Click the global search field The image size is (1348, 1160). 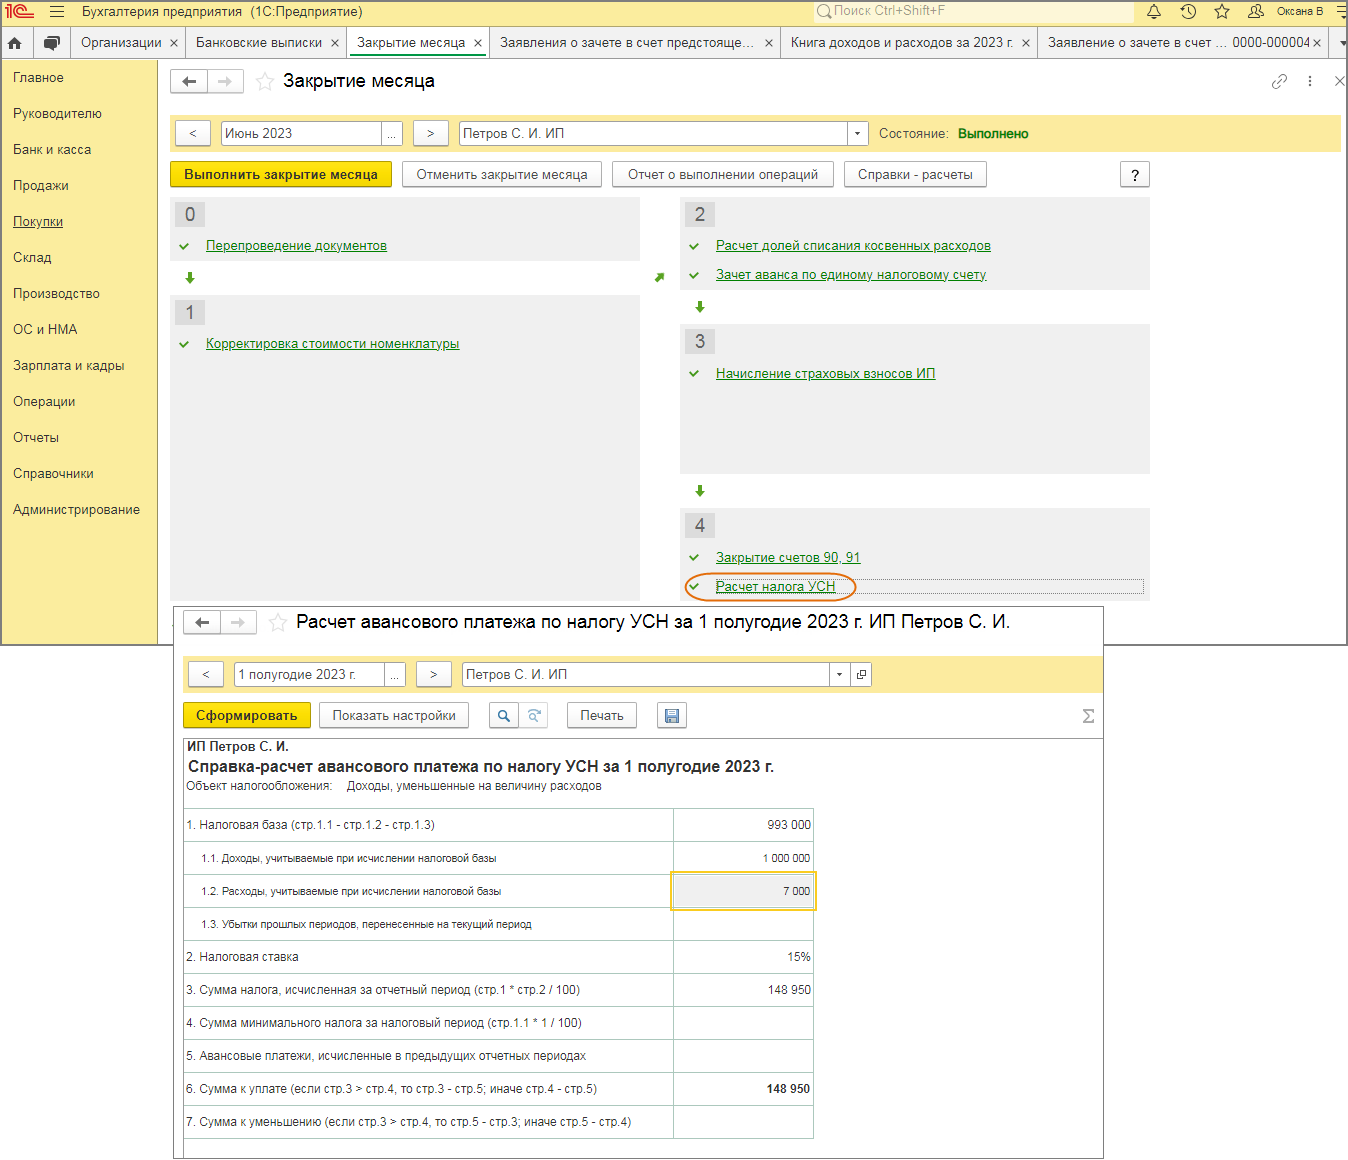tap(974, 11)
